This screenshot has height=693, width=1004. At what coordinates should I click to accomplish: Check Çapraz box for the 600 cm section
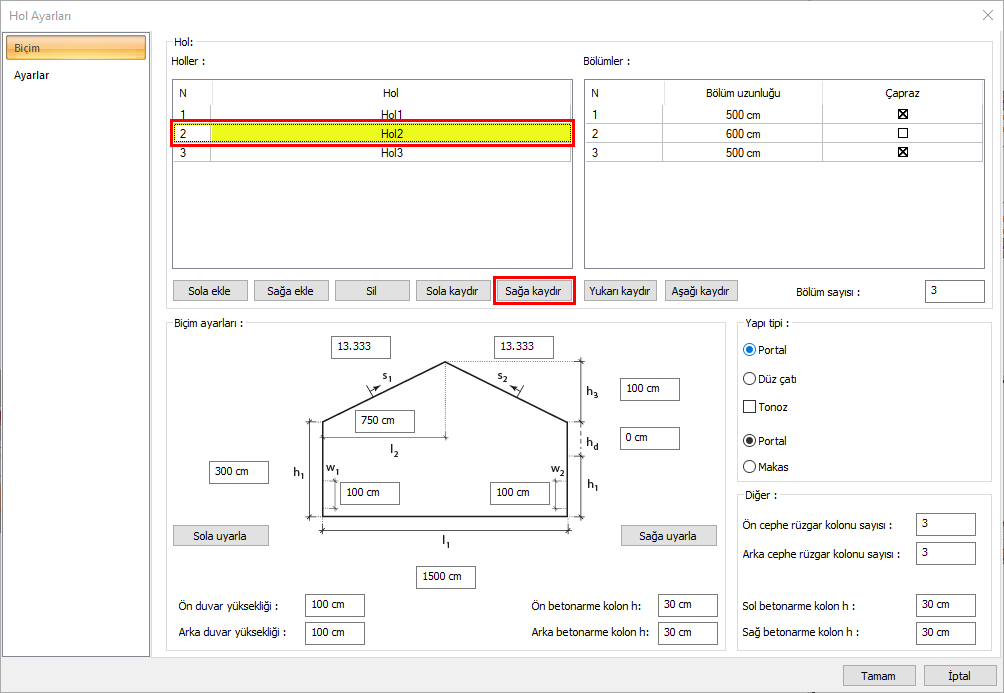[902, 133]
